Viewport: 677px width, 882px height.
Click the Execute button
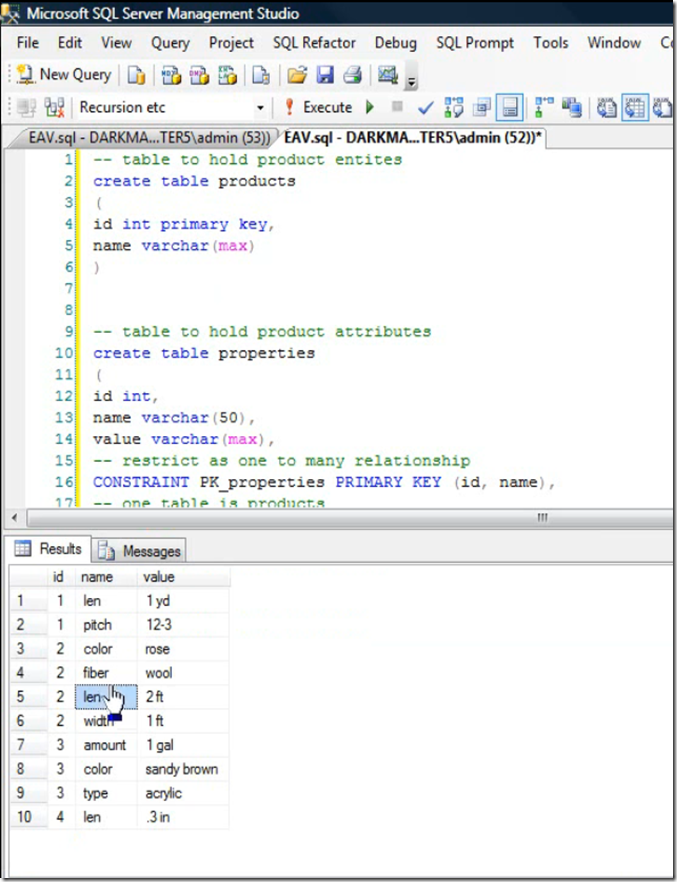pyautogui.click(x=319, y=107)
